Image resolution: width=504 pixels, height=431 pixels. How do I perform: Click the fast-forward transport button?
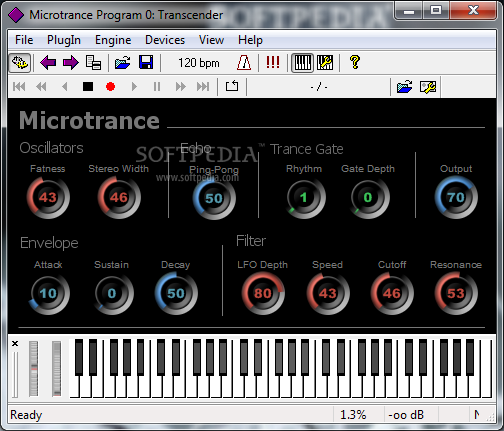click(181, 87)
